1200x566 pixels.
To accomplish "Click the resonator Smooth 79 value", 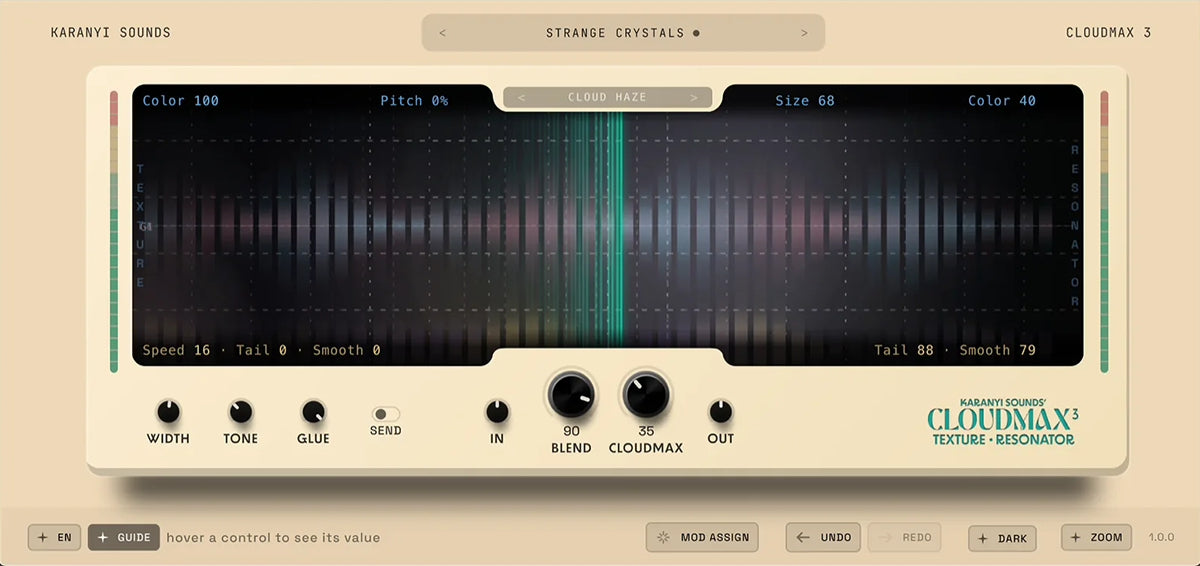I will coord(998,351).
